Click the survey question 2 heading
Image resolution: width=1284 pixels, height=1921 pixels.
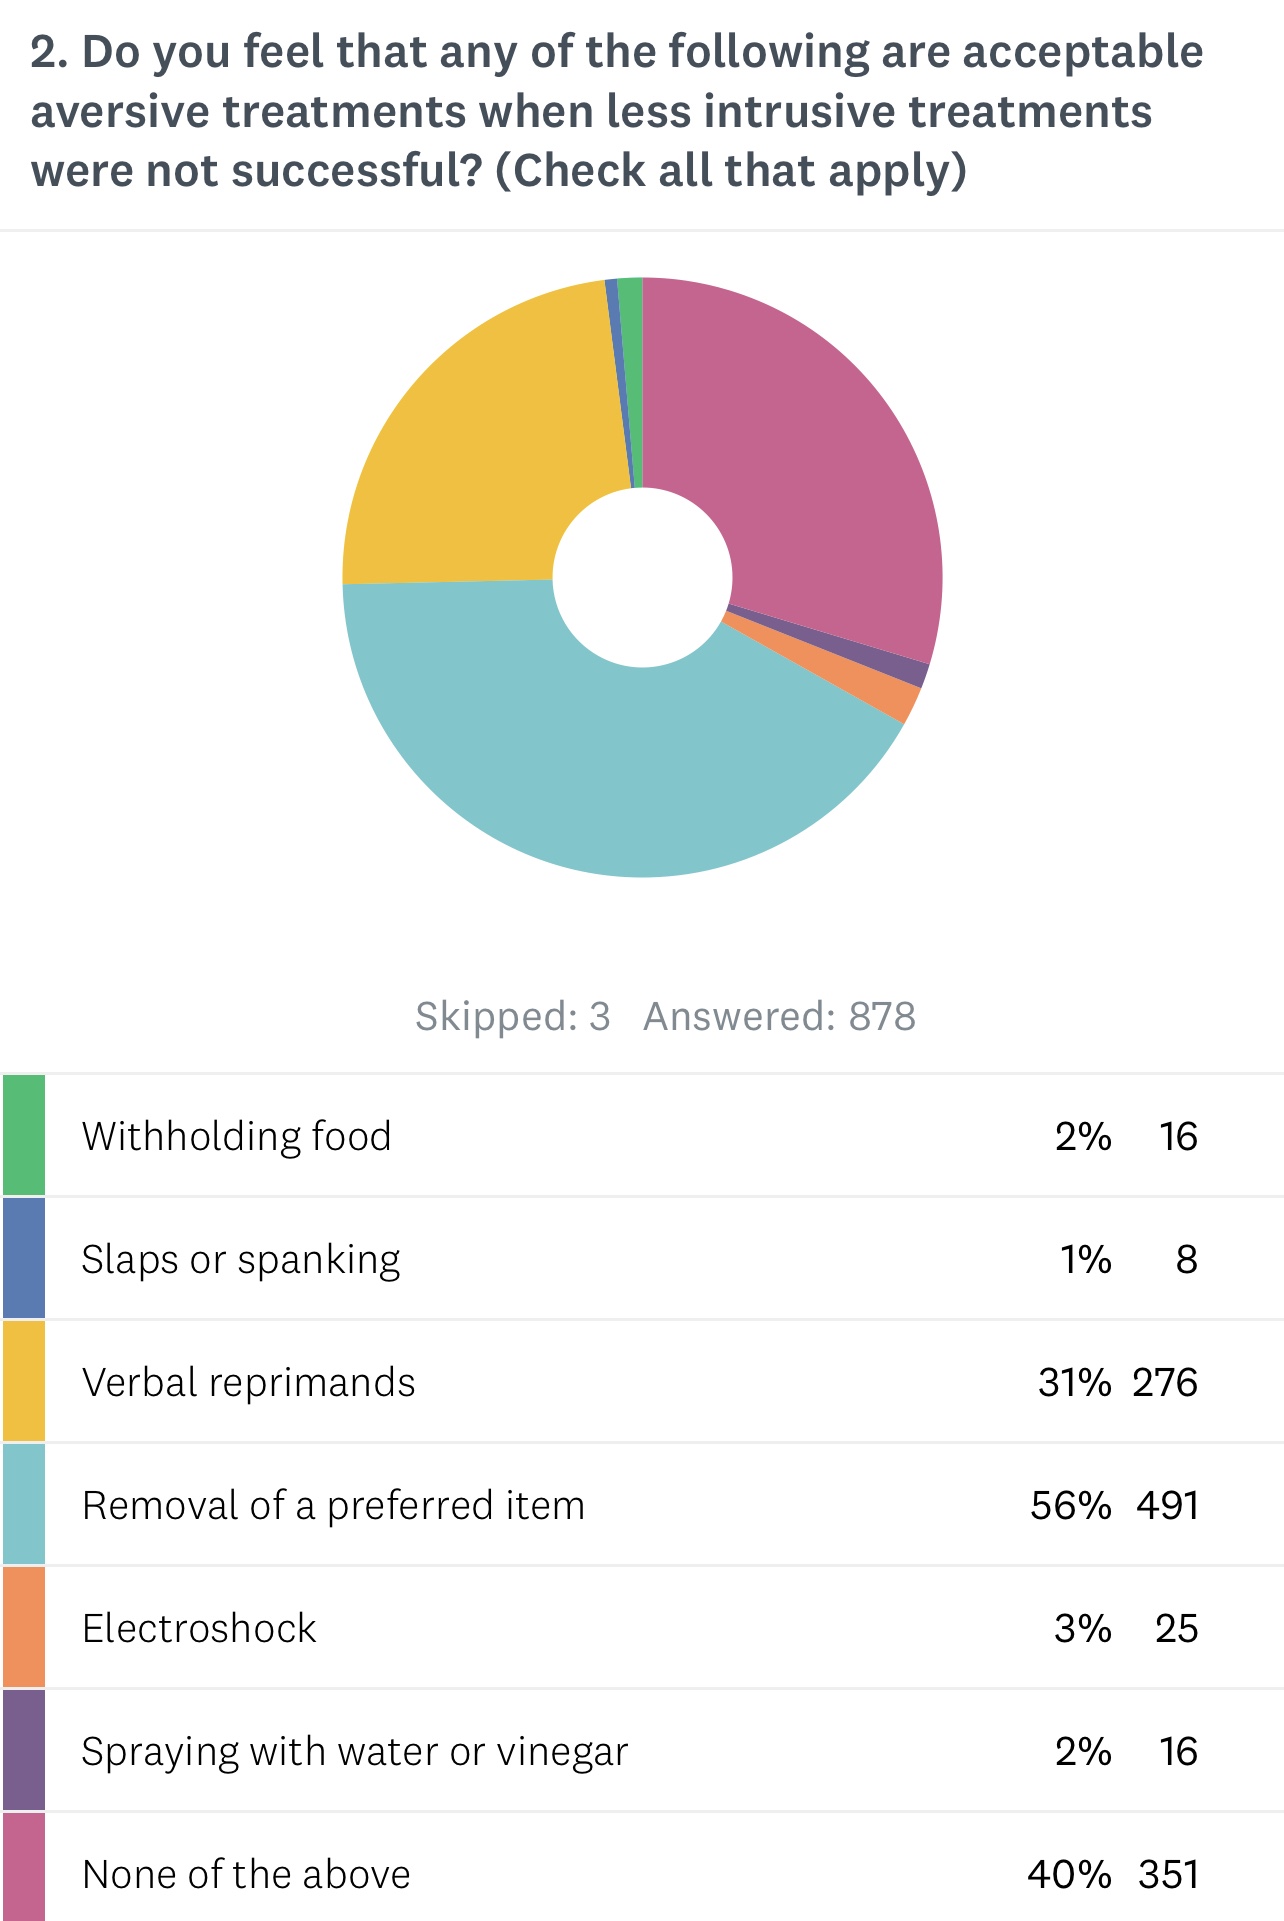click(x=616, y=111)
